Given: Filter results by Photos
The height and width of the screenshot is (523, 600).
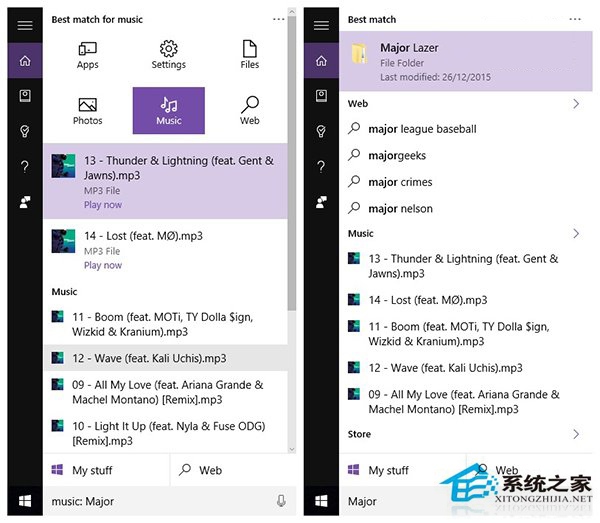Looking at the screenshot, I should (88, 111).
